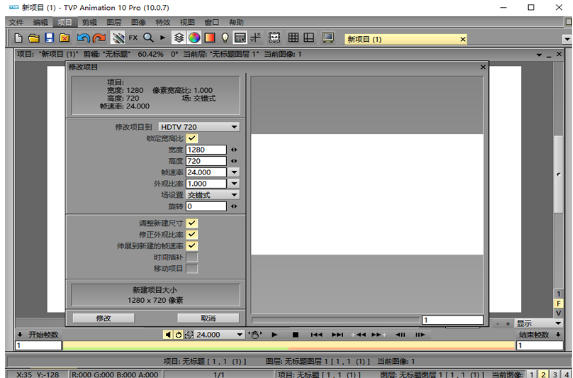Click the monitor display toolbar icon
Viewport: 573px width, 378px height.
(x=328, y=38)
